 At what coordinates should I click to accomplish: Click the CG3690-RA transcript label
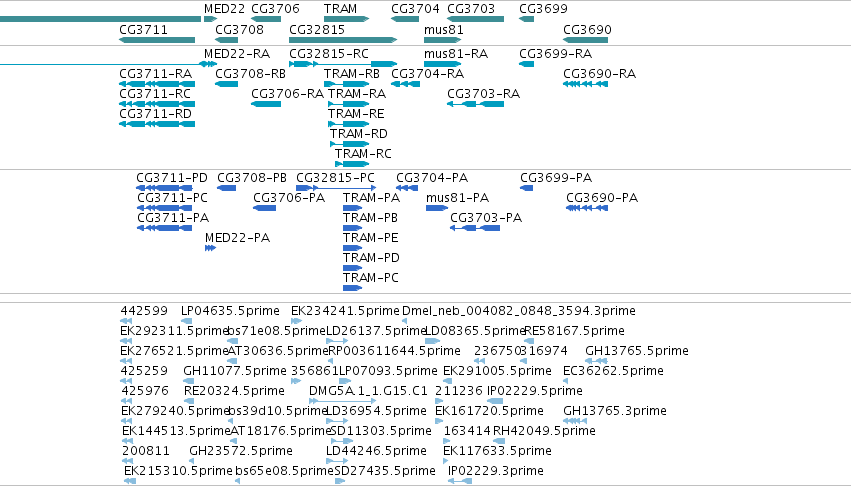coord(599,74)
